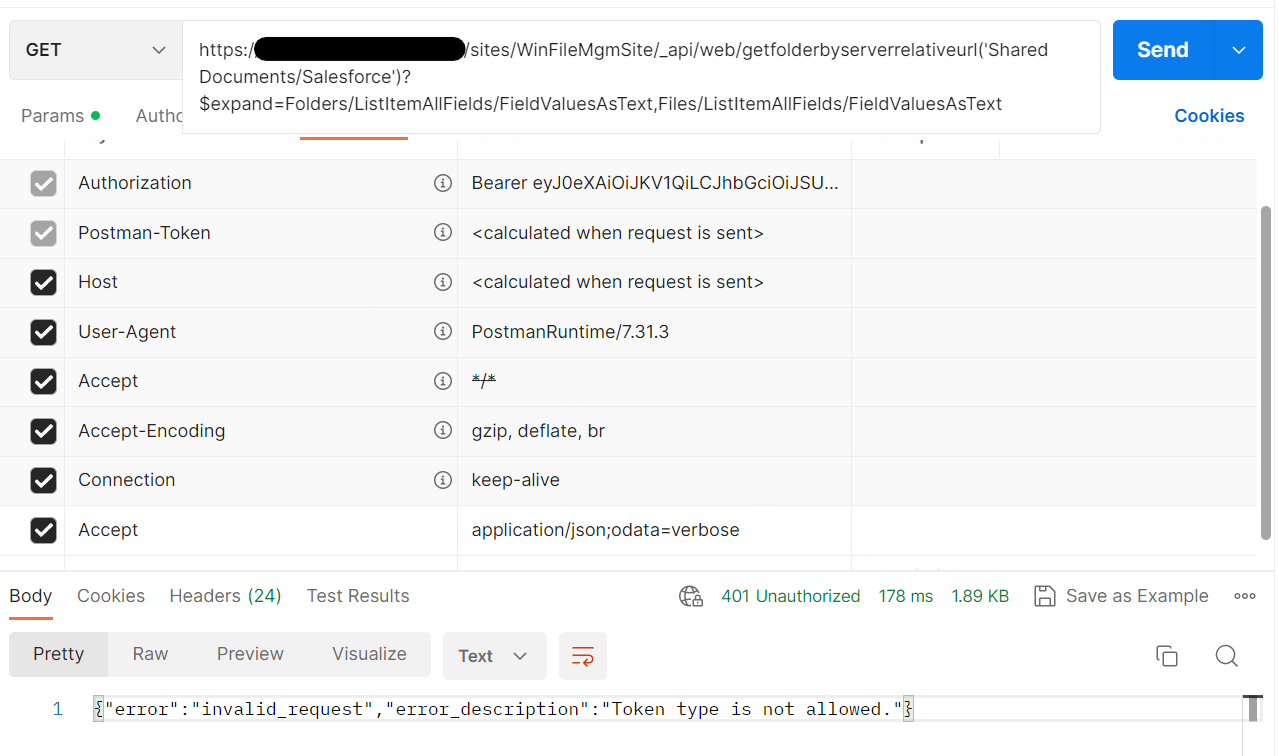Uncheck the Accept-Encoding header checkbox

coord(43,431)
